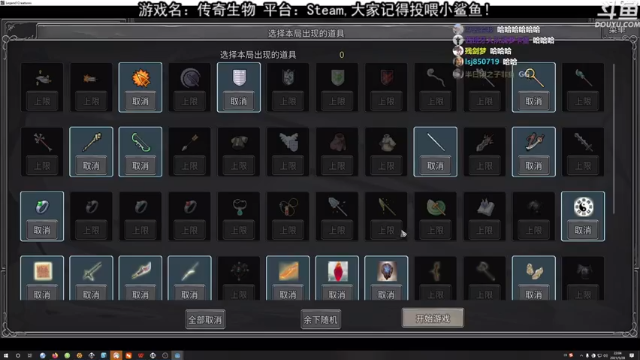Select the golden magnifier staff item

pyautogui.click(x=534, y=78)
